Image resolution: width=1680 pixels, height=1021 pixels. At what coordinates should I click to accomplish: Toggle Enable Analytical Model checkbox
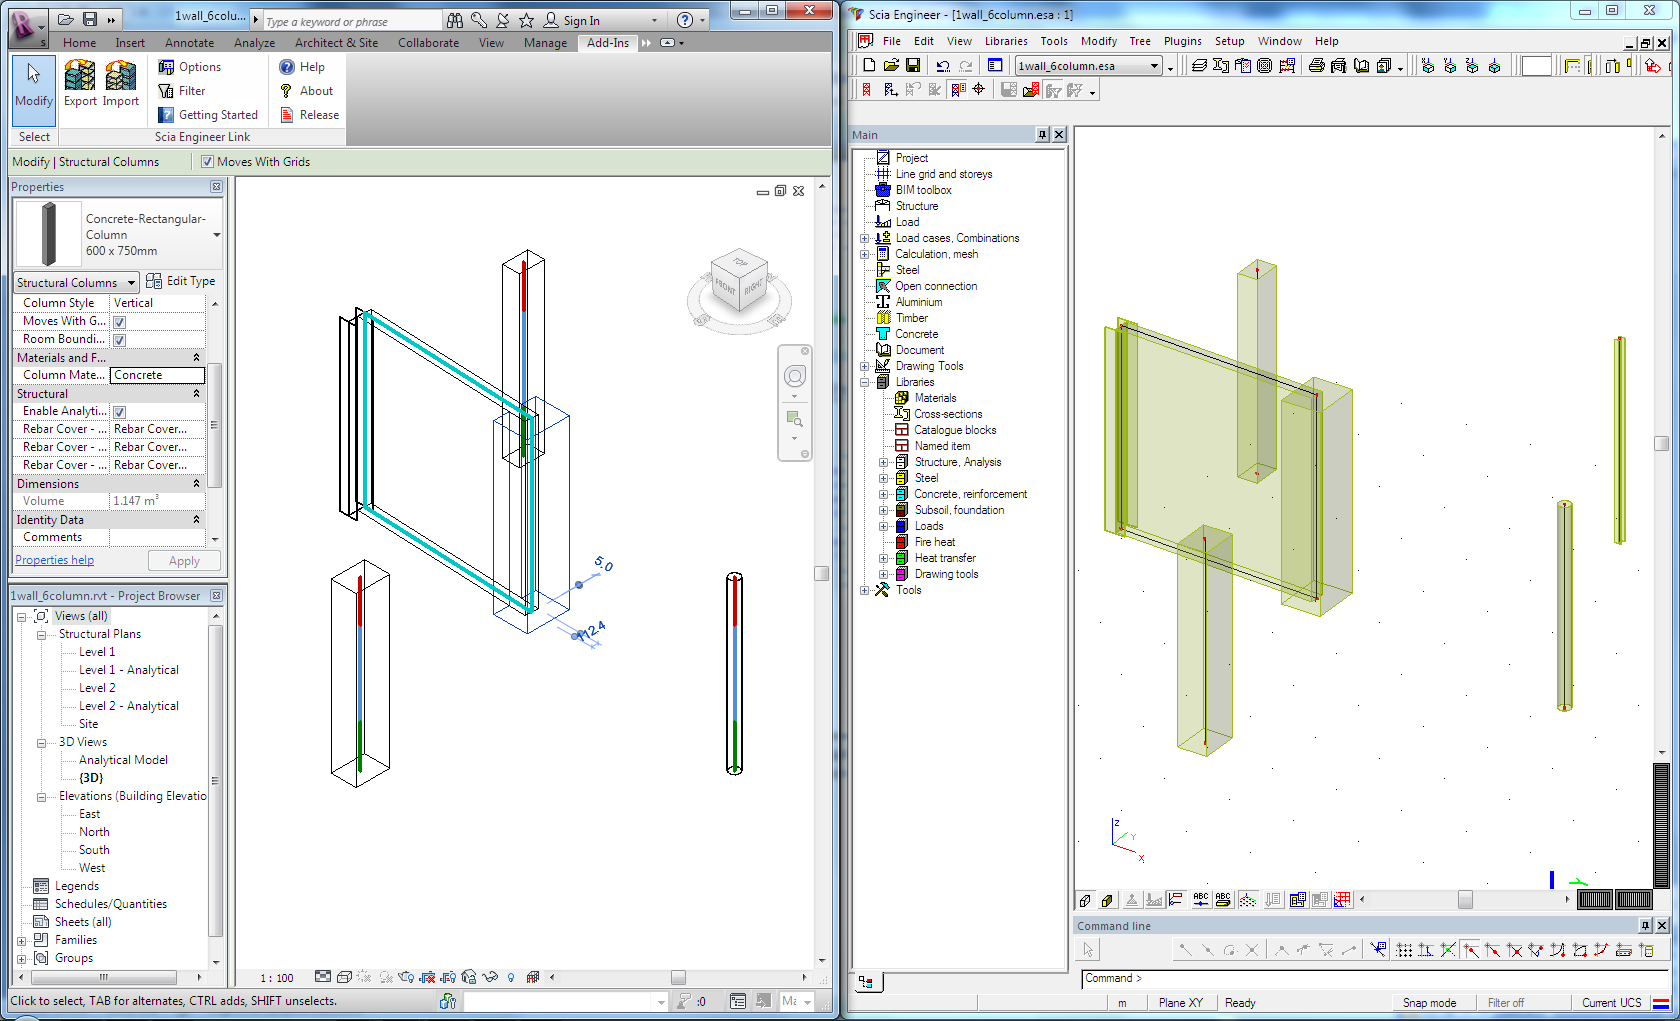[119, 412]
